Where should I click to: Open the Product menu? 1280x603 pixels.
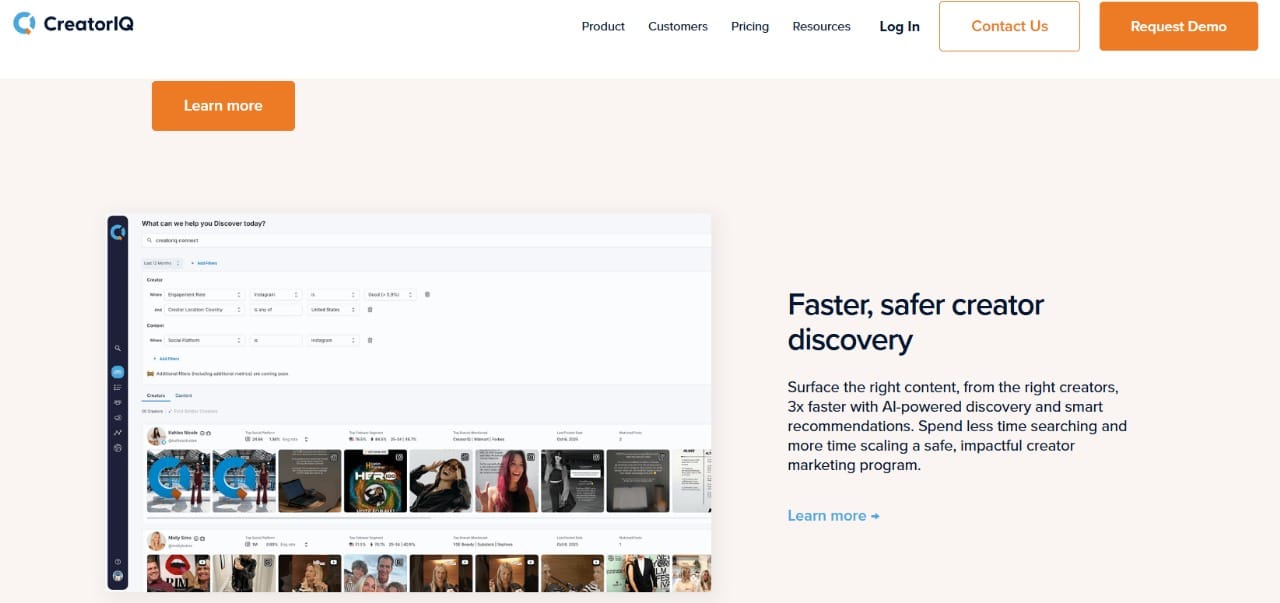click(603, 27)
